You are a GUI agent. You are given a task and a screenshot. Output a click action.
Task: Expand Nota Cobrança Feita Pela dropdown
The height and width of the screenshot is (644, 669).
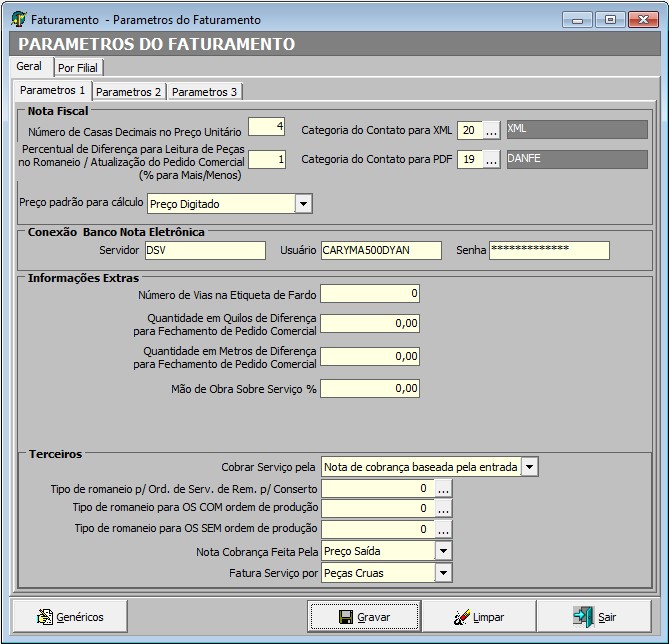pos(443,551)
